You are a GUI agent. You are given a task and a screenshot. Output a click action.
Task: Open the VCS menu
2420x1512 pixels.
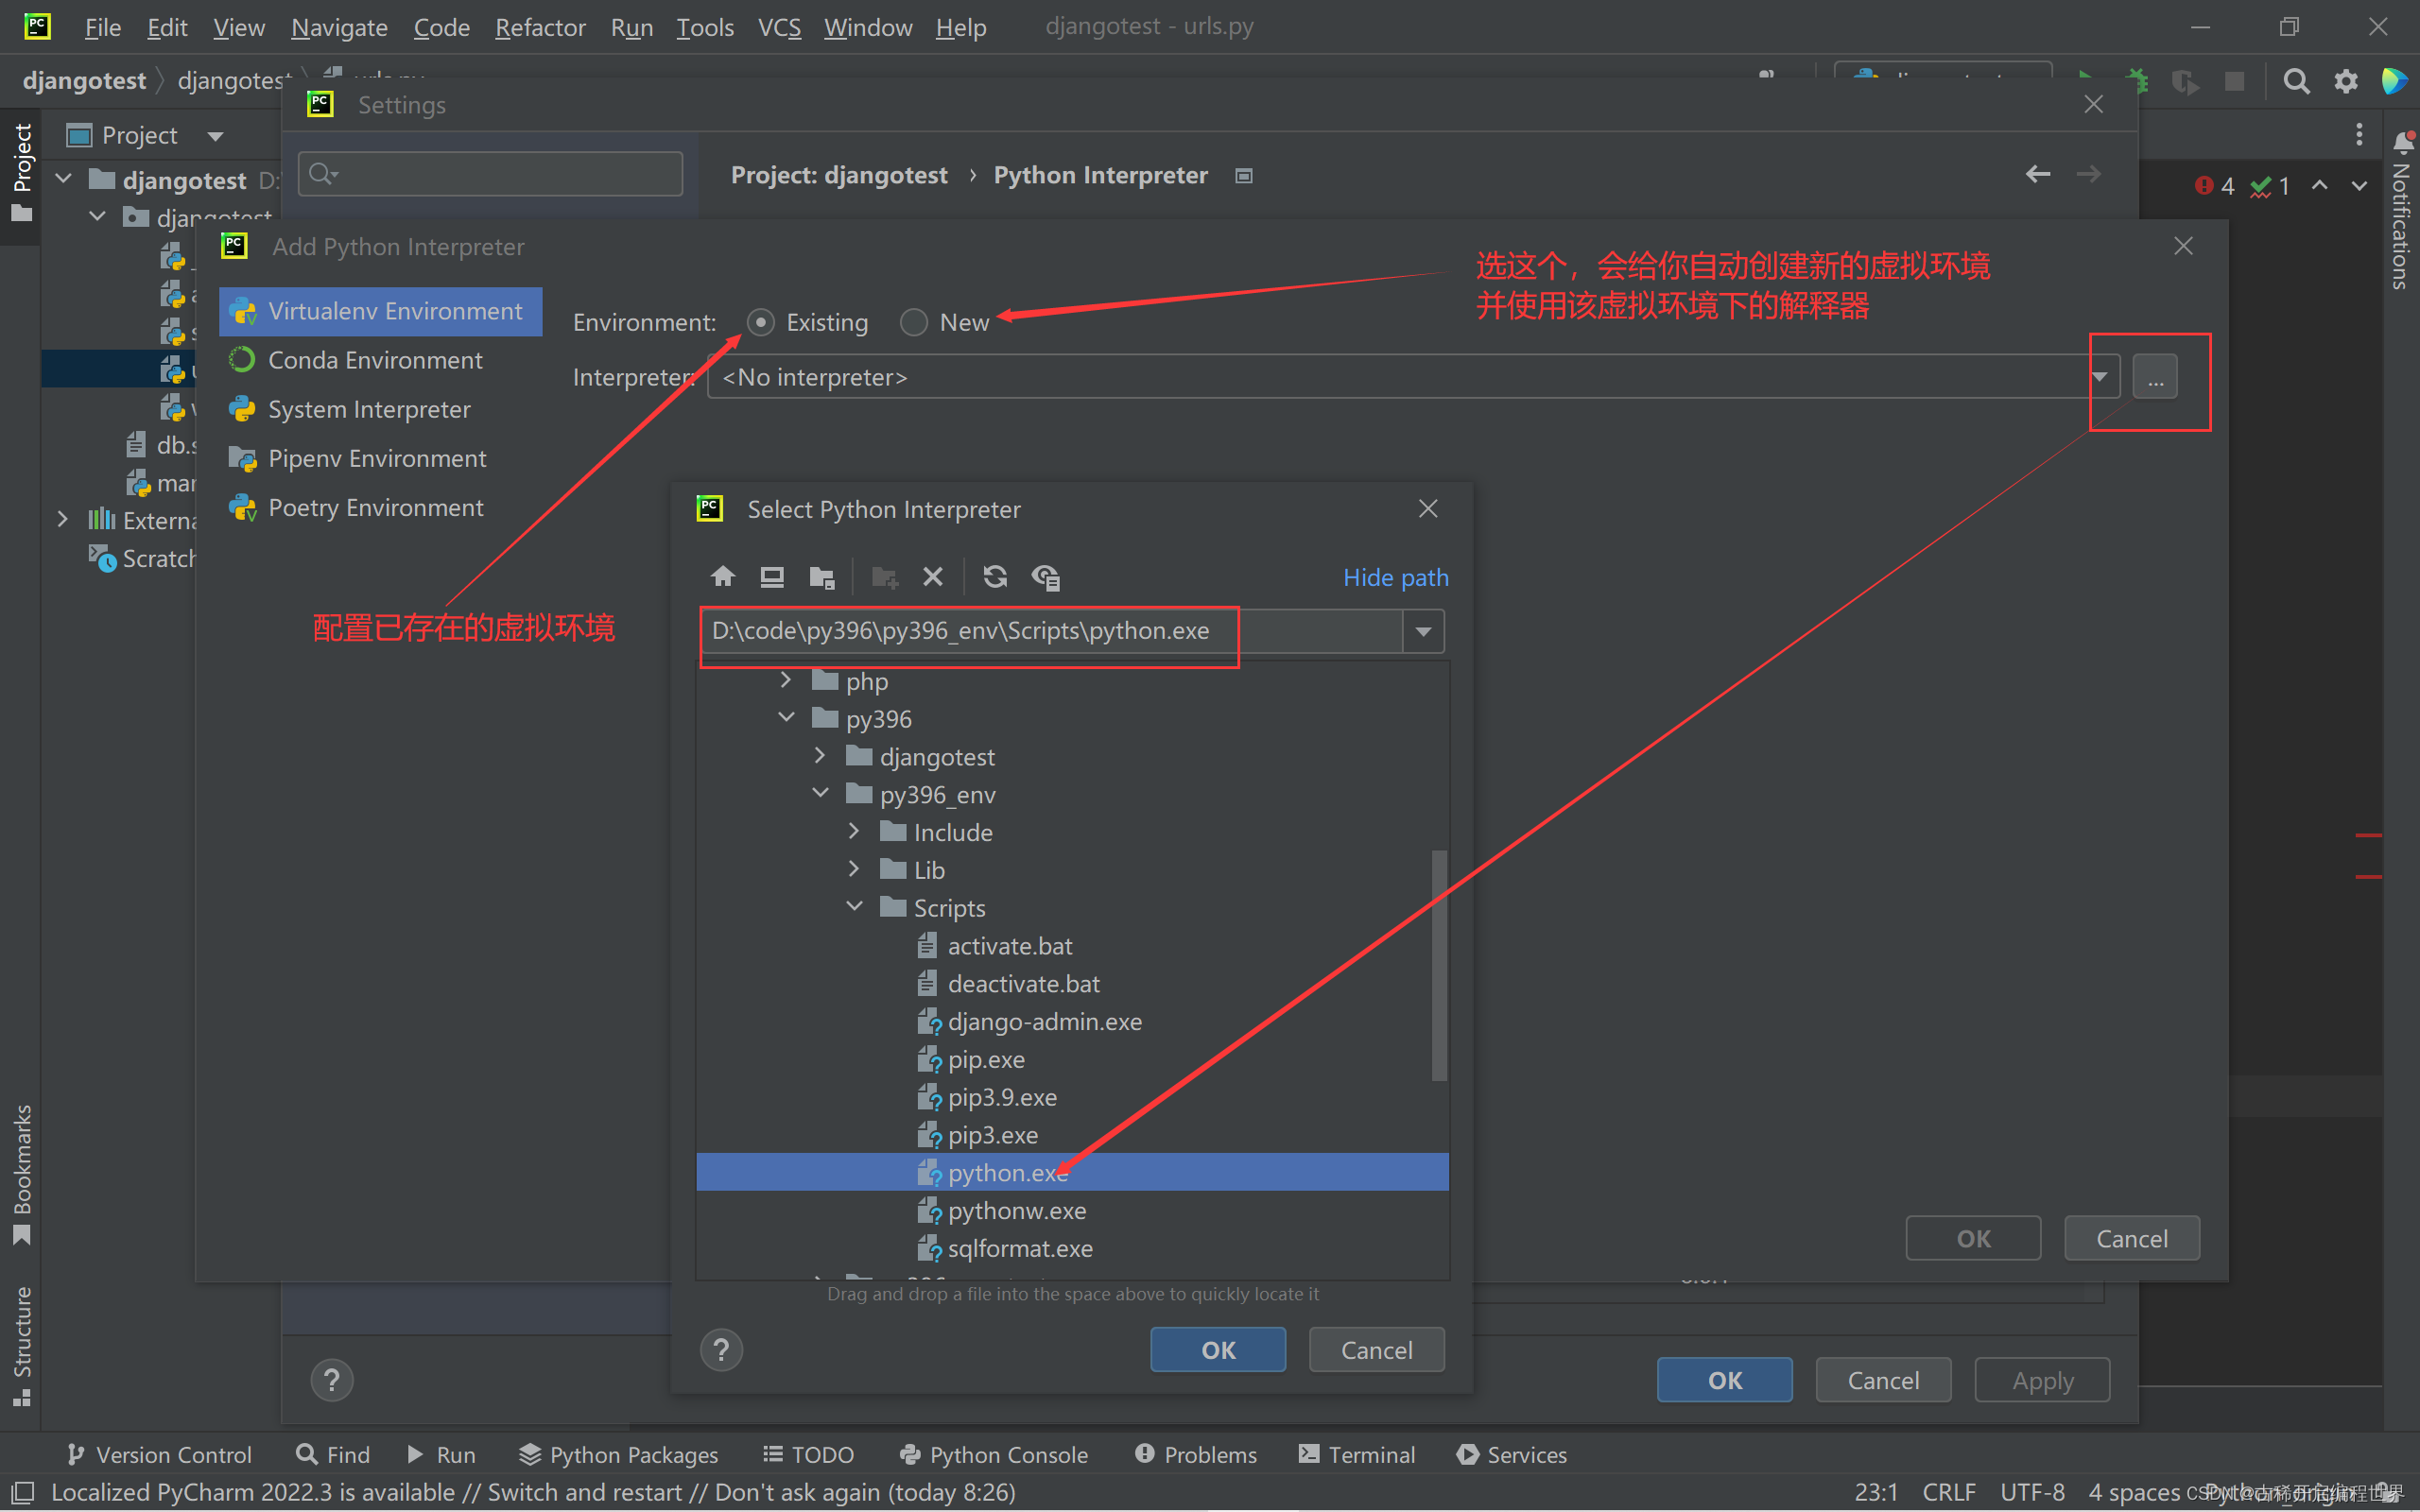779,27
